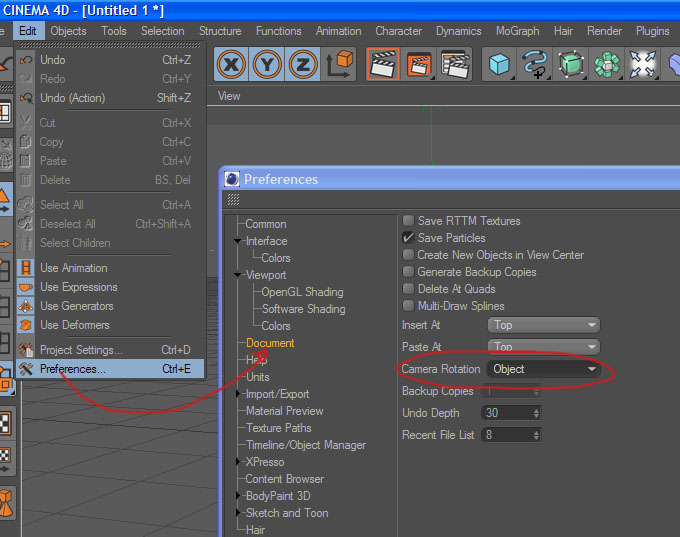Open the Objects menu
Viewport: 680px width, 537px height.
pos(68,31)
